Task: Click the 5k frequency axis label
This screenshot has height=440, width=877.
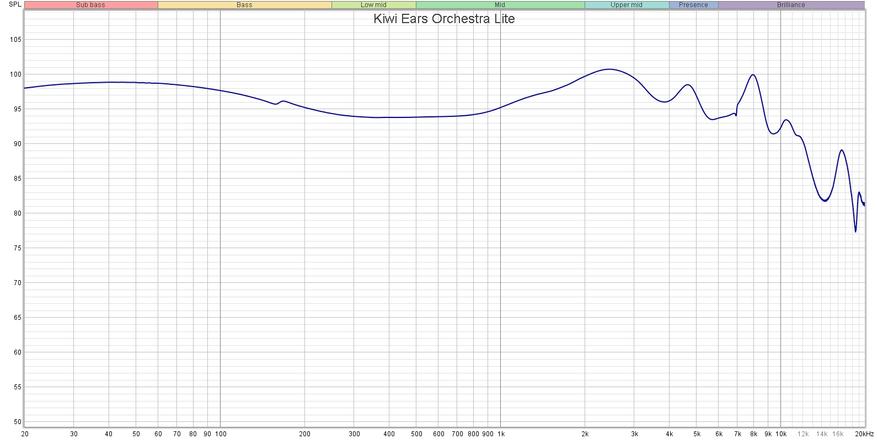Action: tap(697, 434)
